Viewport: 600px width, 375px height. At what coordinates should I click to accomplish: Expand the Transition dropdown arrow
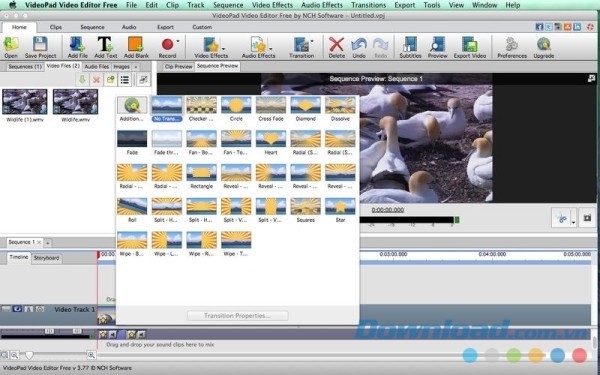(x=312, y=40)
